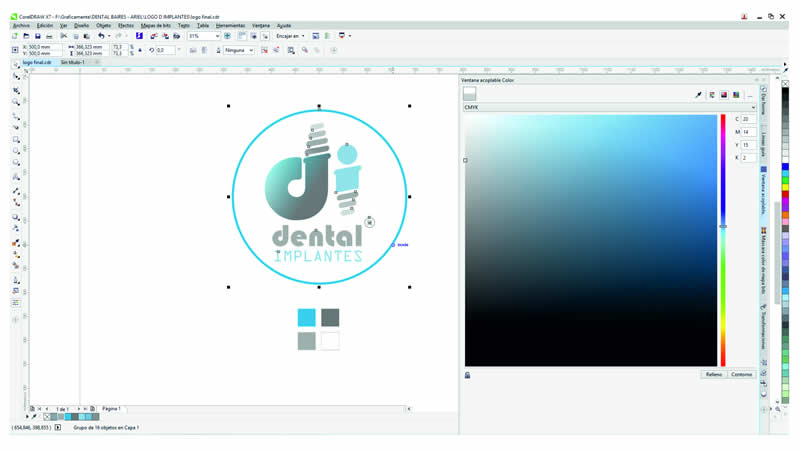The width and height of the screenshot is (800, 451).
Task: Open the Edición menu
Action: (x=45, y=26)
